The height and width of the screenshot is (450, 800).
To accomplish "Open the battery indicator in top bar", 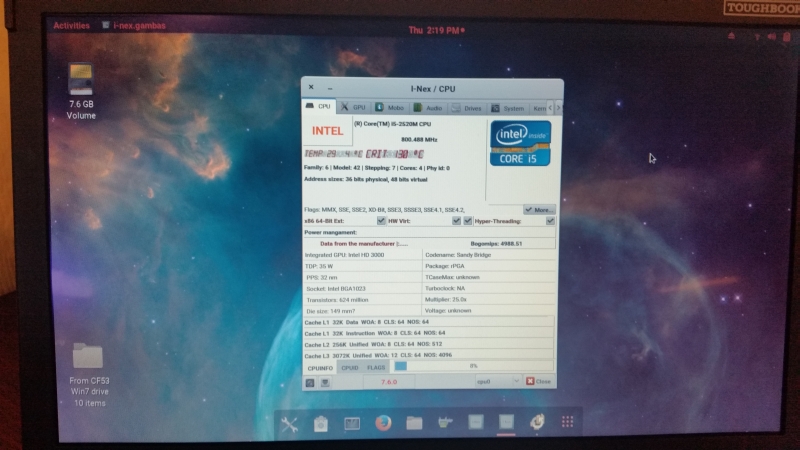I will point(787,37).
